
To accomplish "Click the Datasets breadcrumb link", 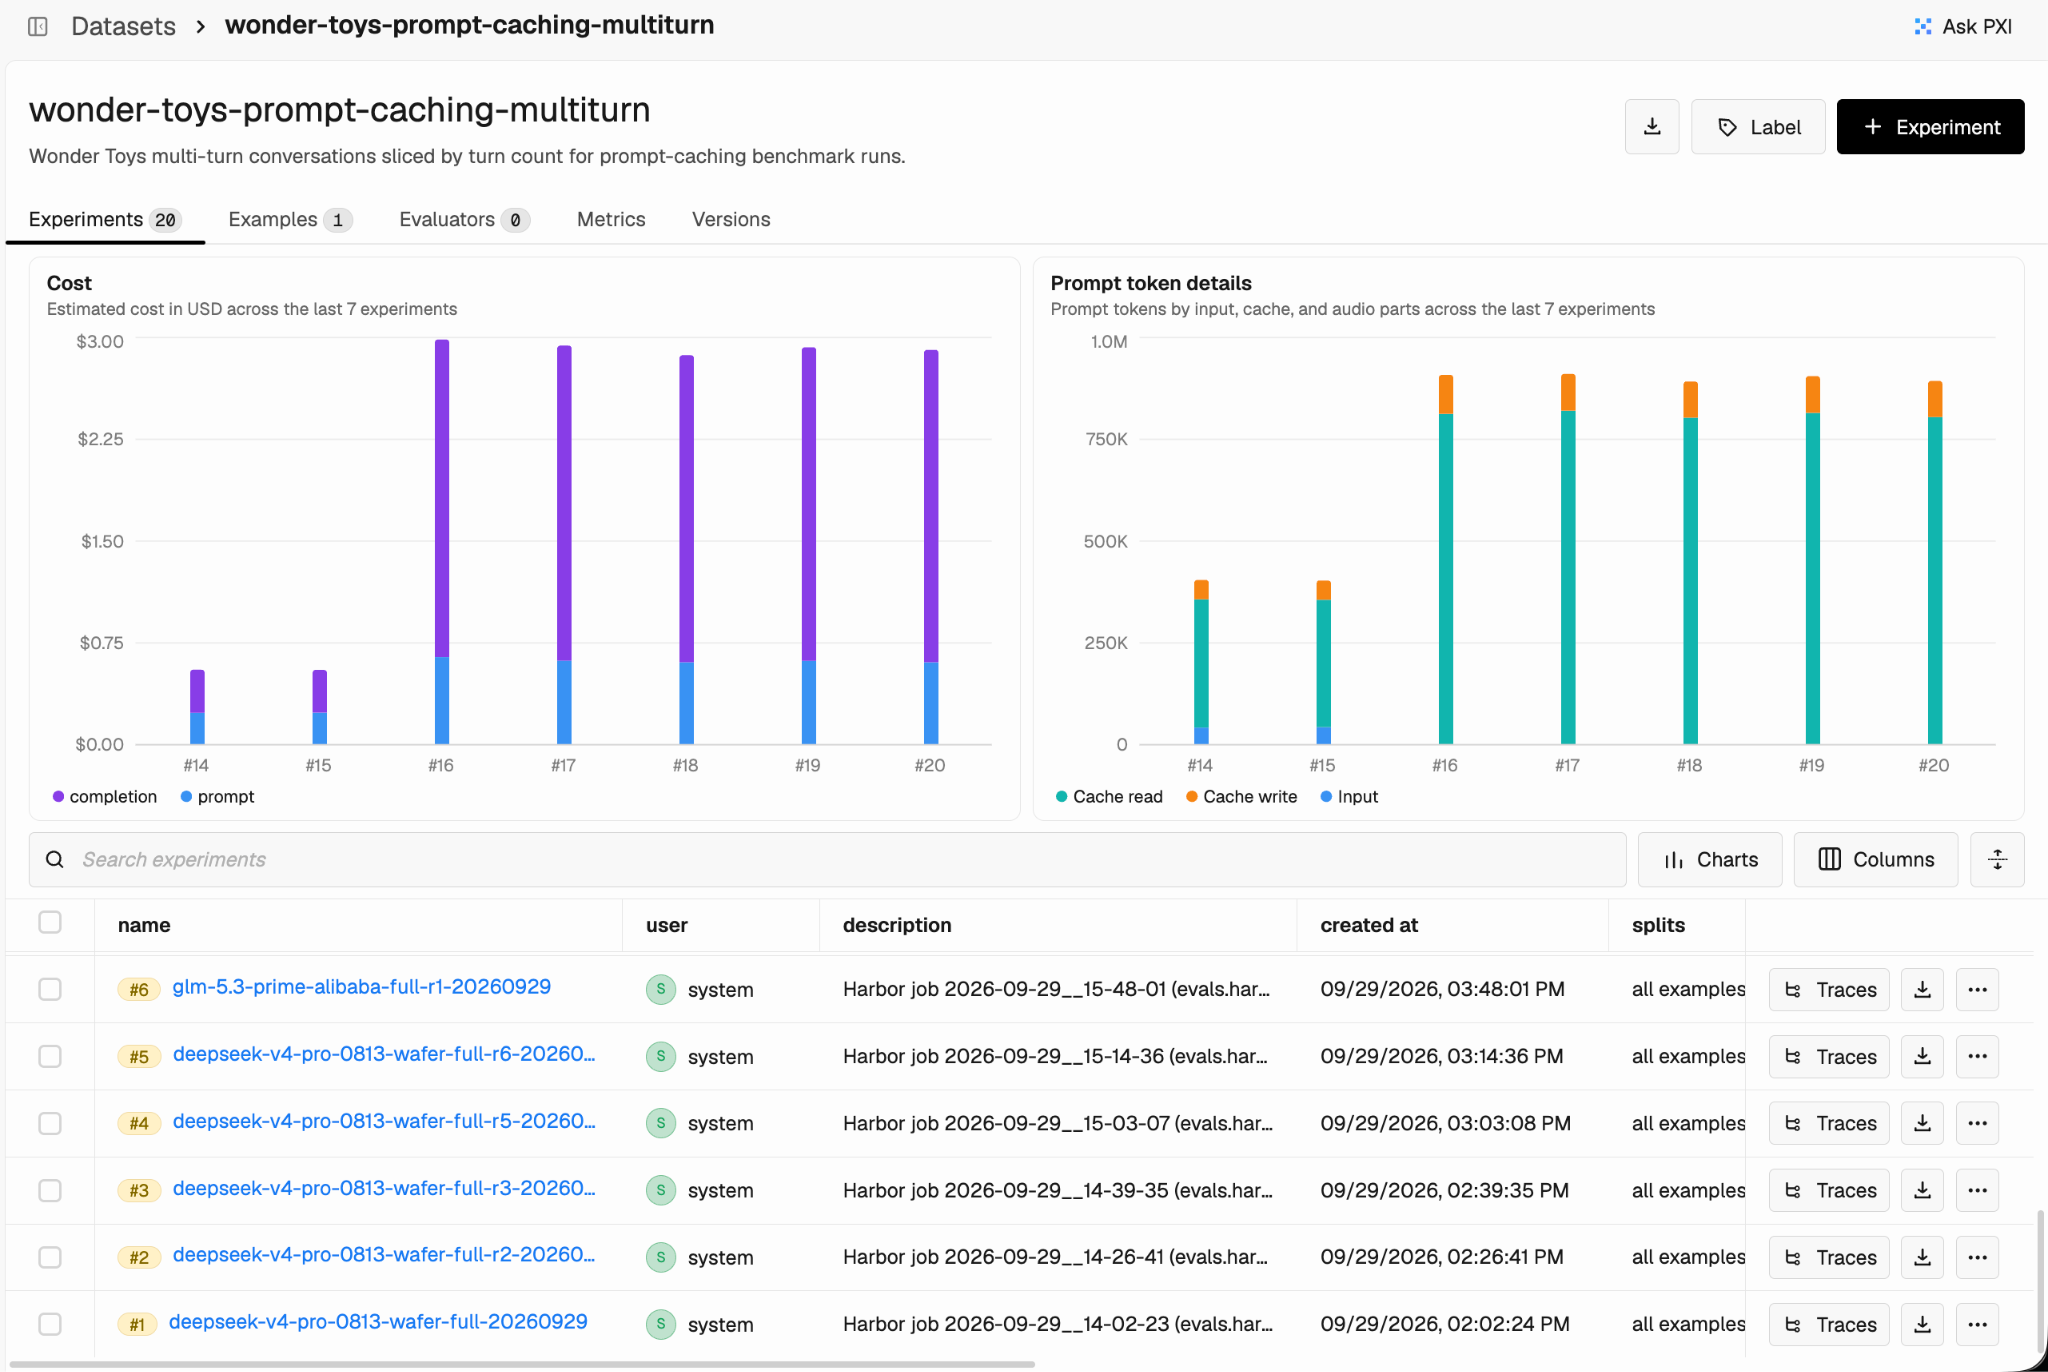I will click(x=123, y=26).
